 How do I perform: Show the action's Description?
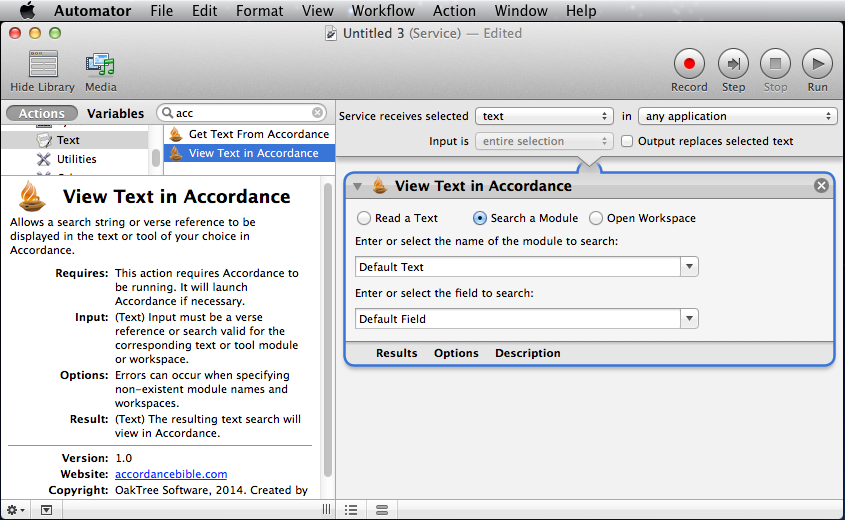[528, 353]
